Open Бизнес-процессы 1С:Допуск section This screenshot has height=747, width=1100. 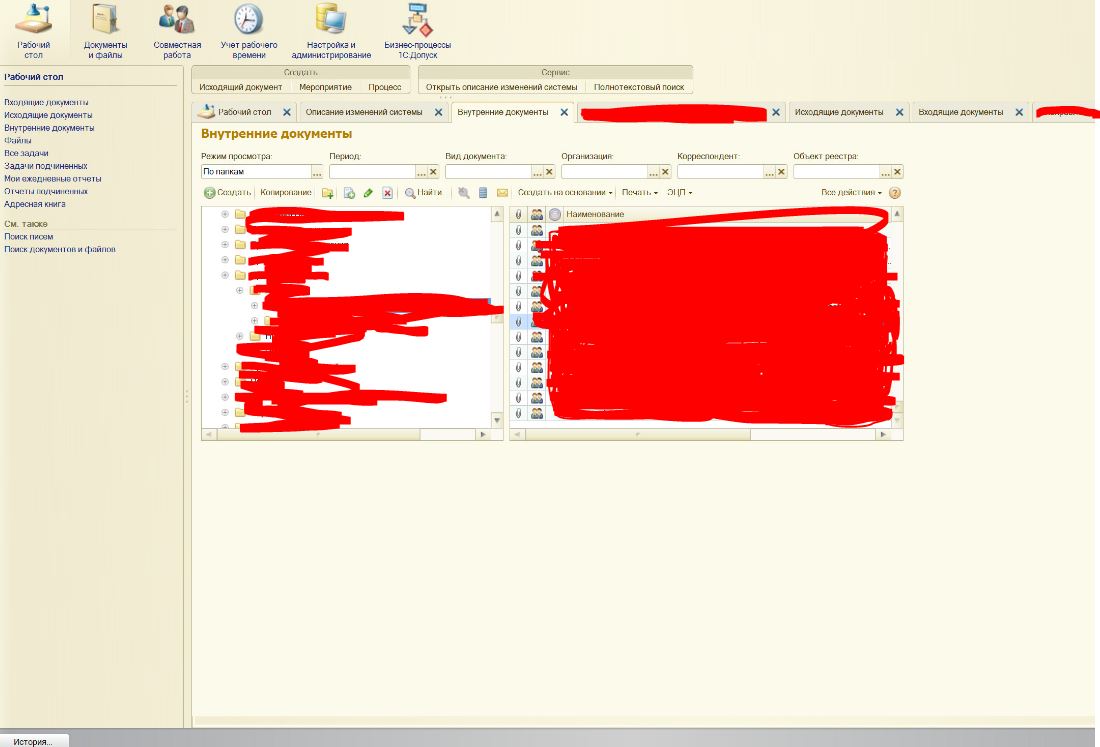click(417, 31)
